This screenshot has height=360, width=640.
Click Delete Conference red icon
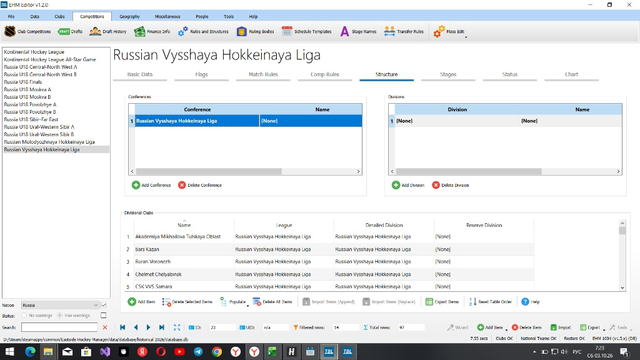pos(182,185)
